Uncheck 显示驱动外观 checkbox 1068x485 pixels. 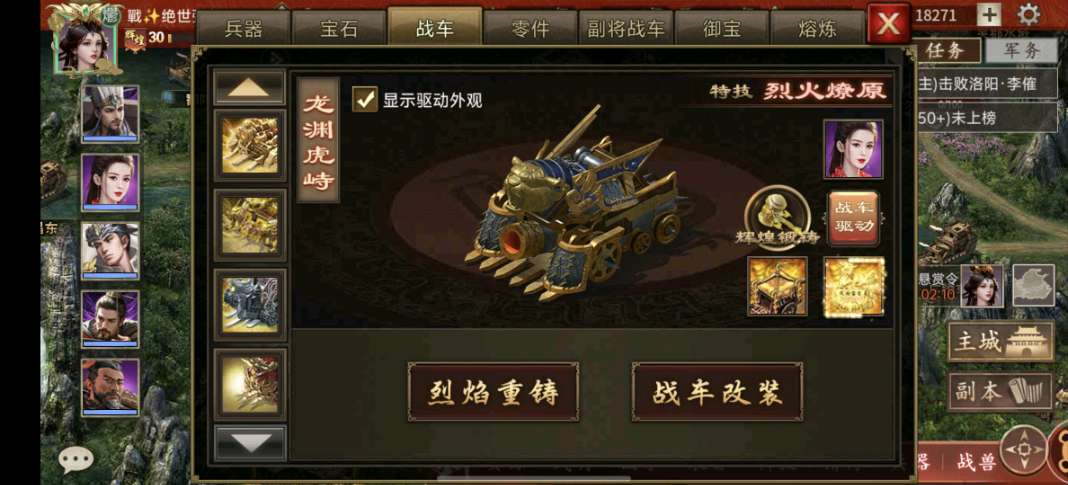365,99
